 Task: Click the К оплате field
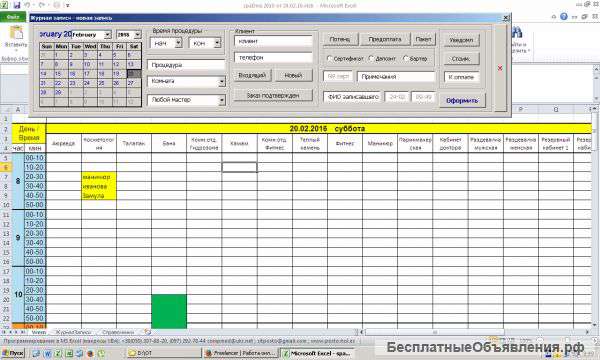[x=461, y=77]
